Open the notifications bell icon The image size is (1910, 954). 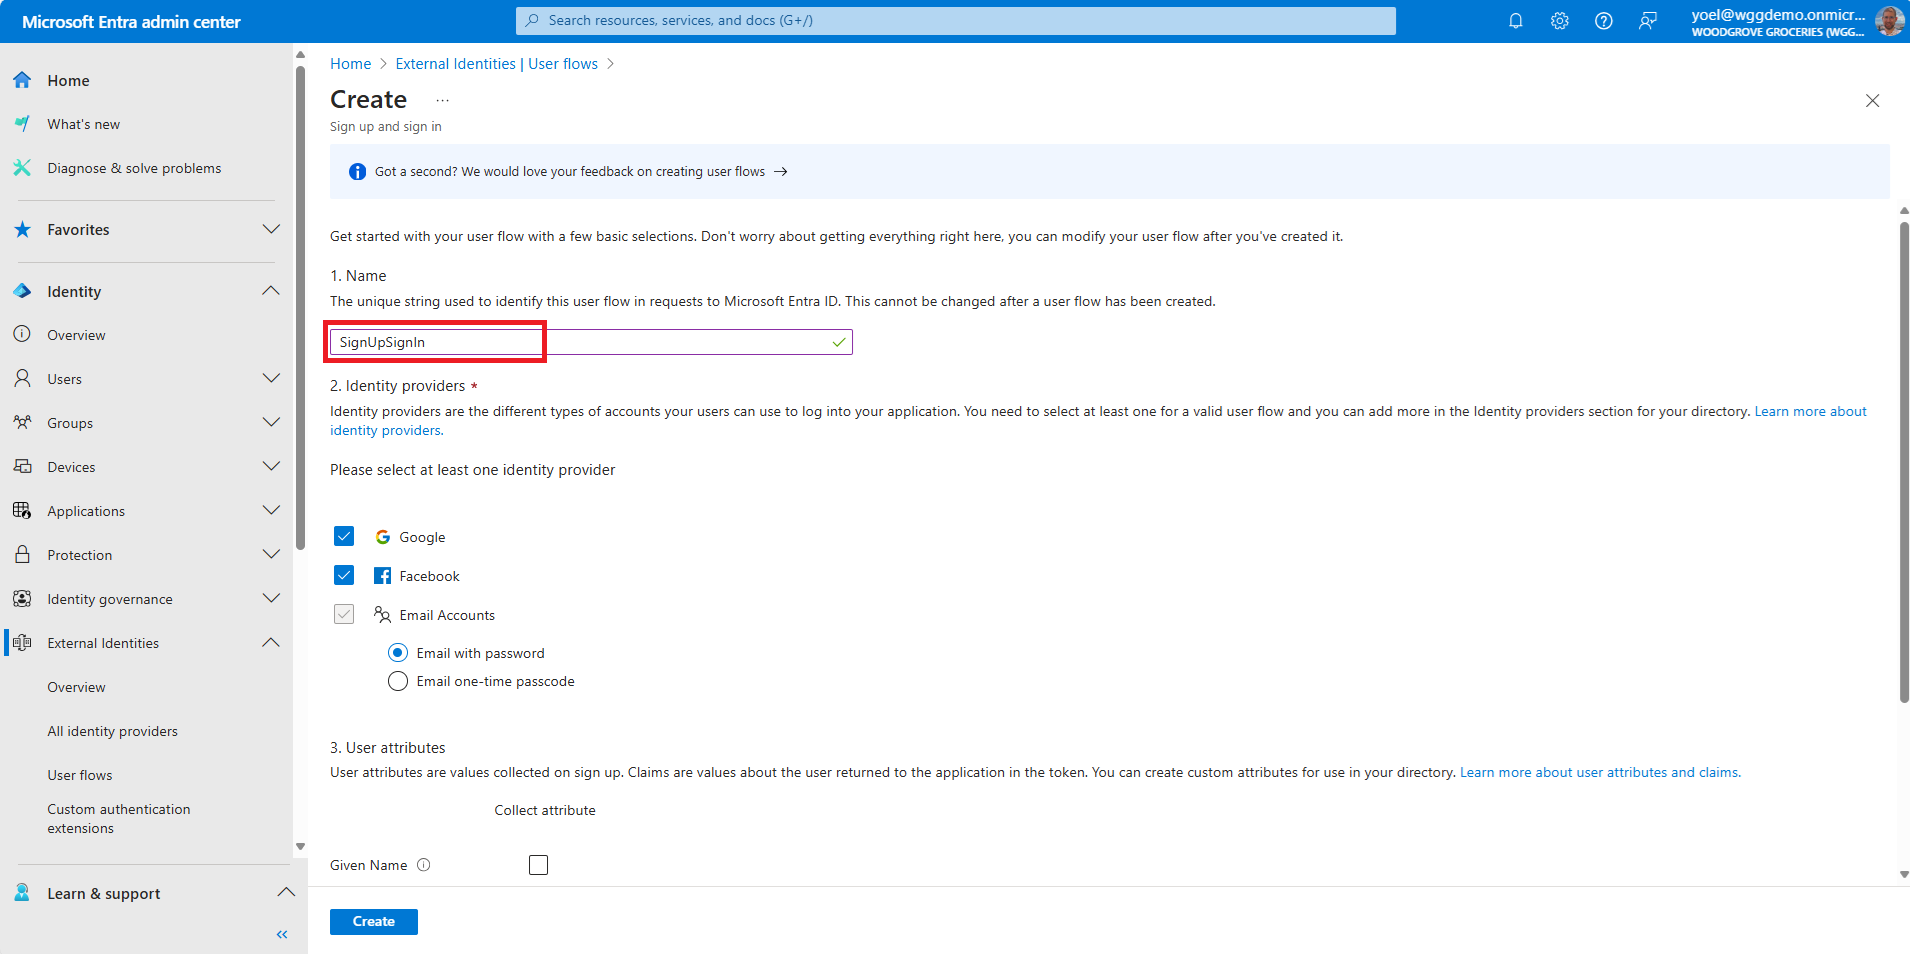pyautogui.click(x=1515, y=21)
